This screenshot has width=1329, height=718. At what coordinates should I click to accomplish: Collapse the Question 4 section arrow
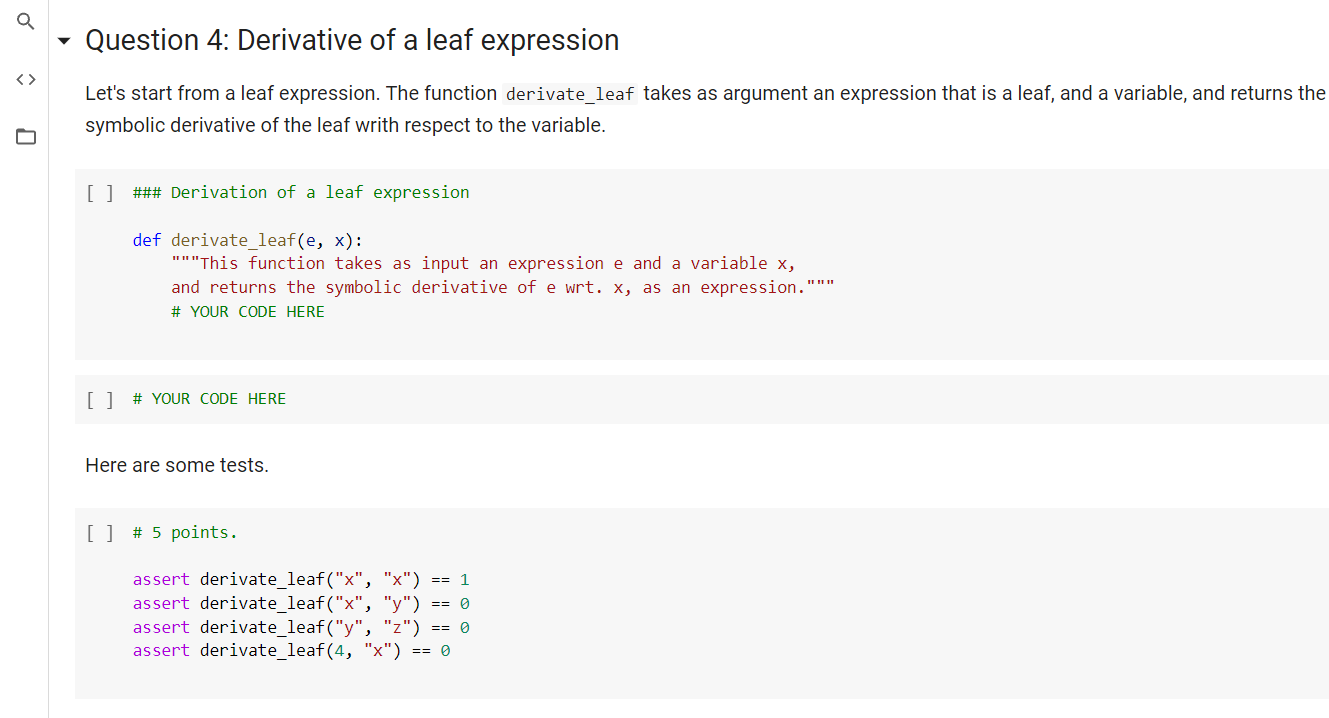64,42
